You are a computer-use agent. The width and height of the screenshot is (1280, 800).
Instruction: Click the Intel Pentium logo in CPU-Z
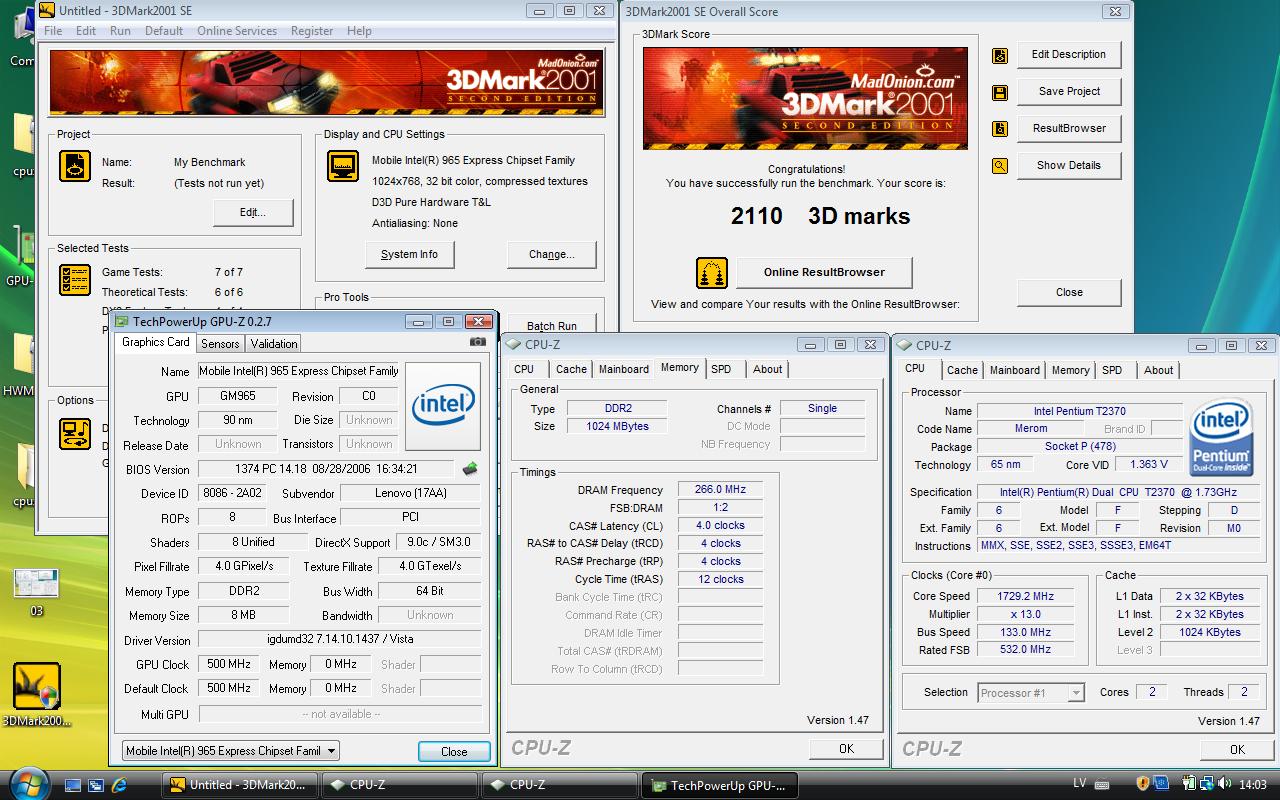(x=1221, y=438)
